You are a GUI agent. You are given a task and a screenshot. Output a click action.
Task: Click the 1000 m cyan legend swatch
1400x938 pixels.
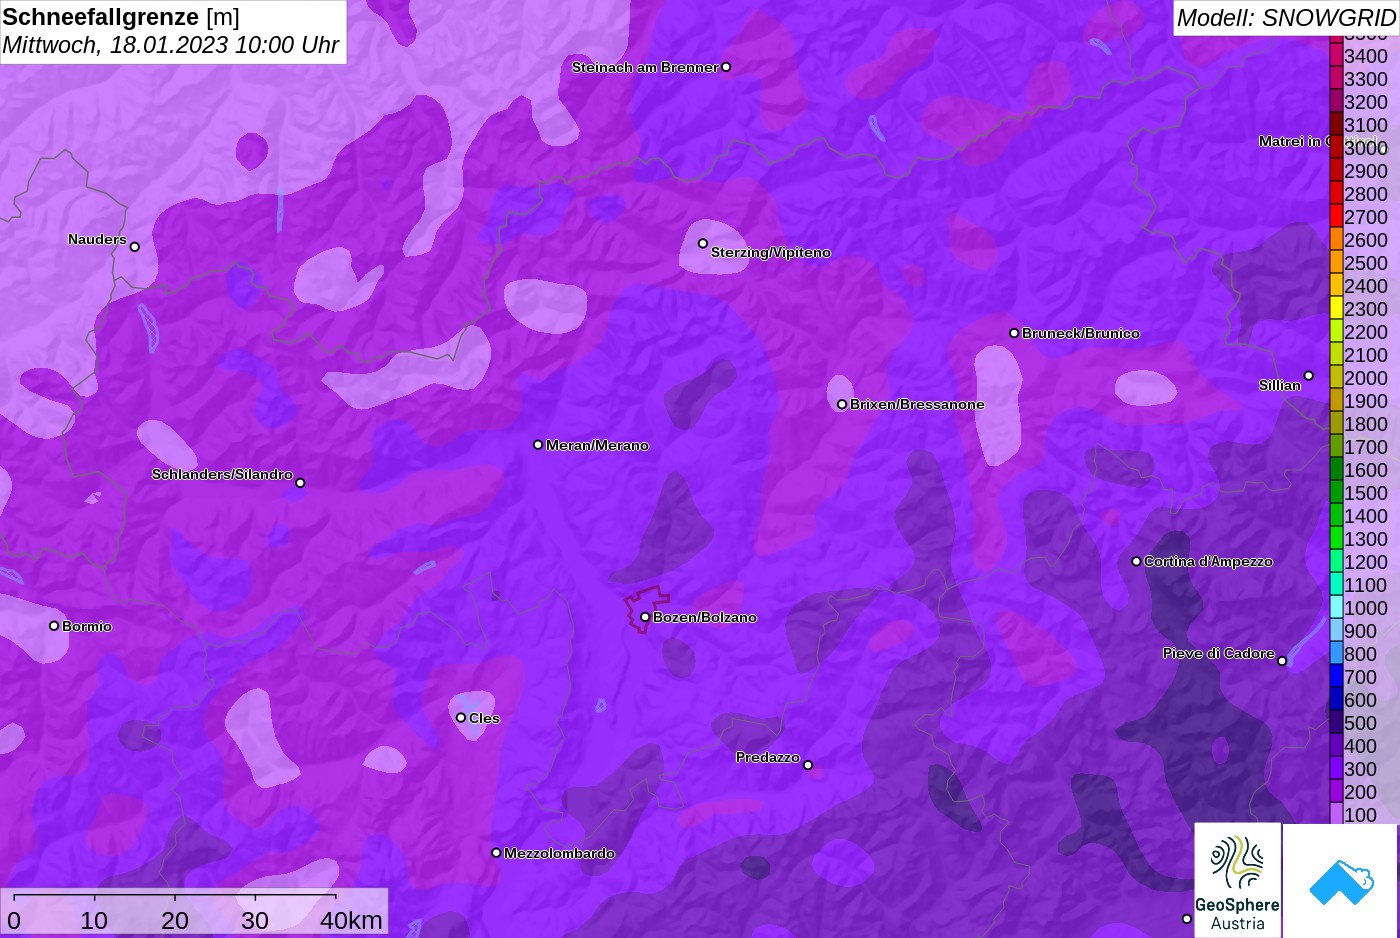[1336, 607]
